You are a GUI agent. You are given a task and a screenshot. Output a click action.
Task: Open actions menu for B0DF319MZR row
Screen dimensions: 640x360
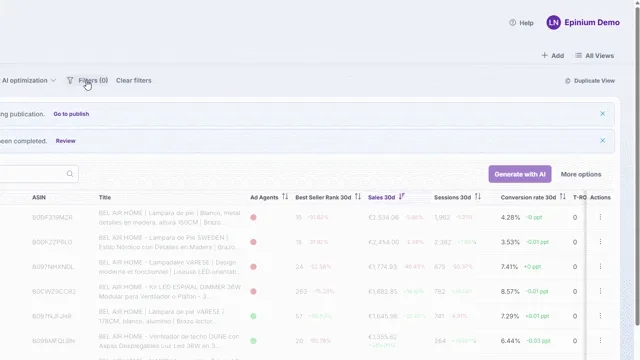pyautogui.click(x=600, y=217)
